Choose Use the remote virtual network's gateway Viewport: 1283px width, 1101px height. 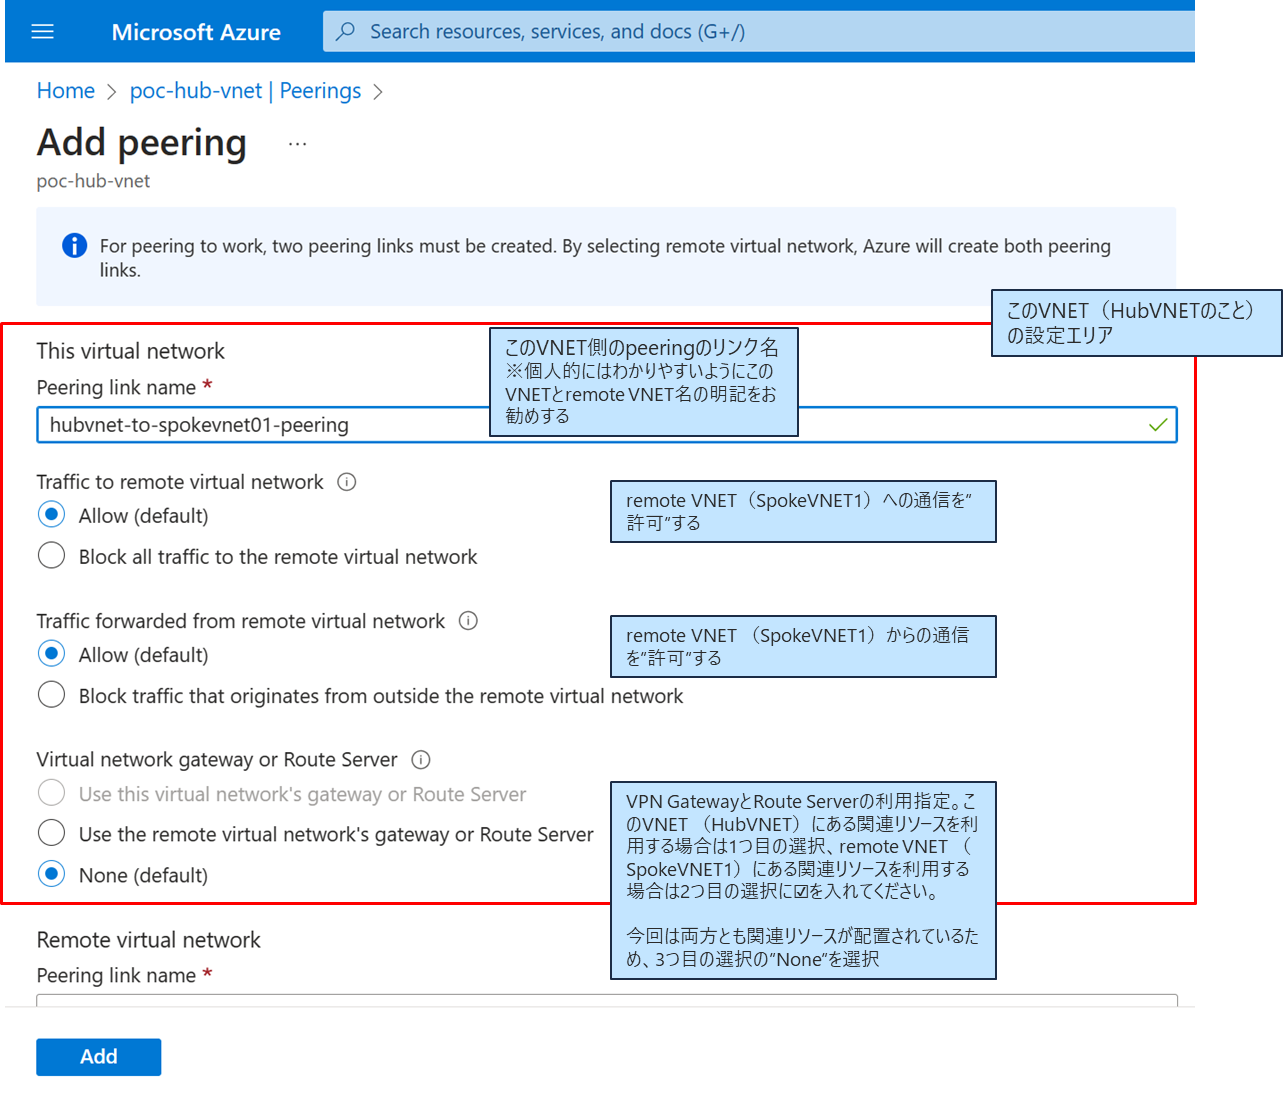point(51,833)
